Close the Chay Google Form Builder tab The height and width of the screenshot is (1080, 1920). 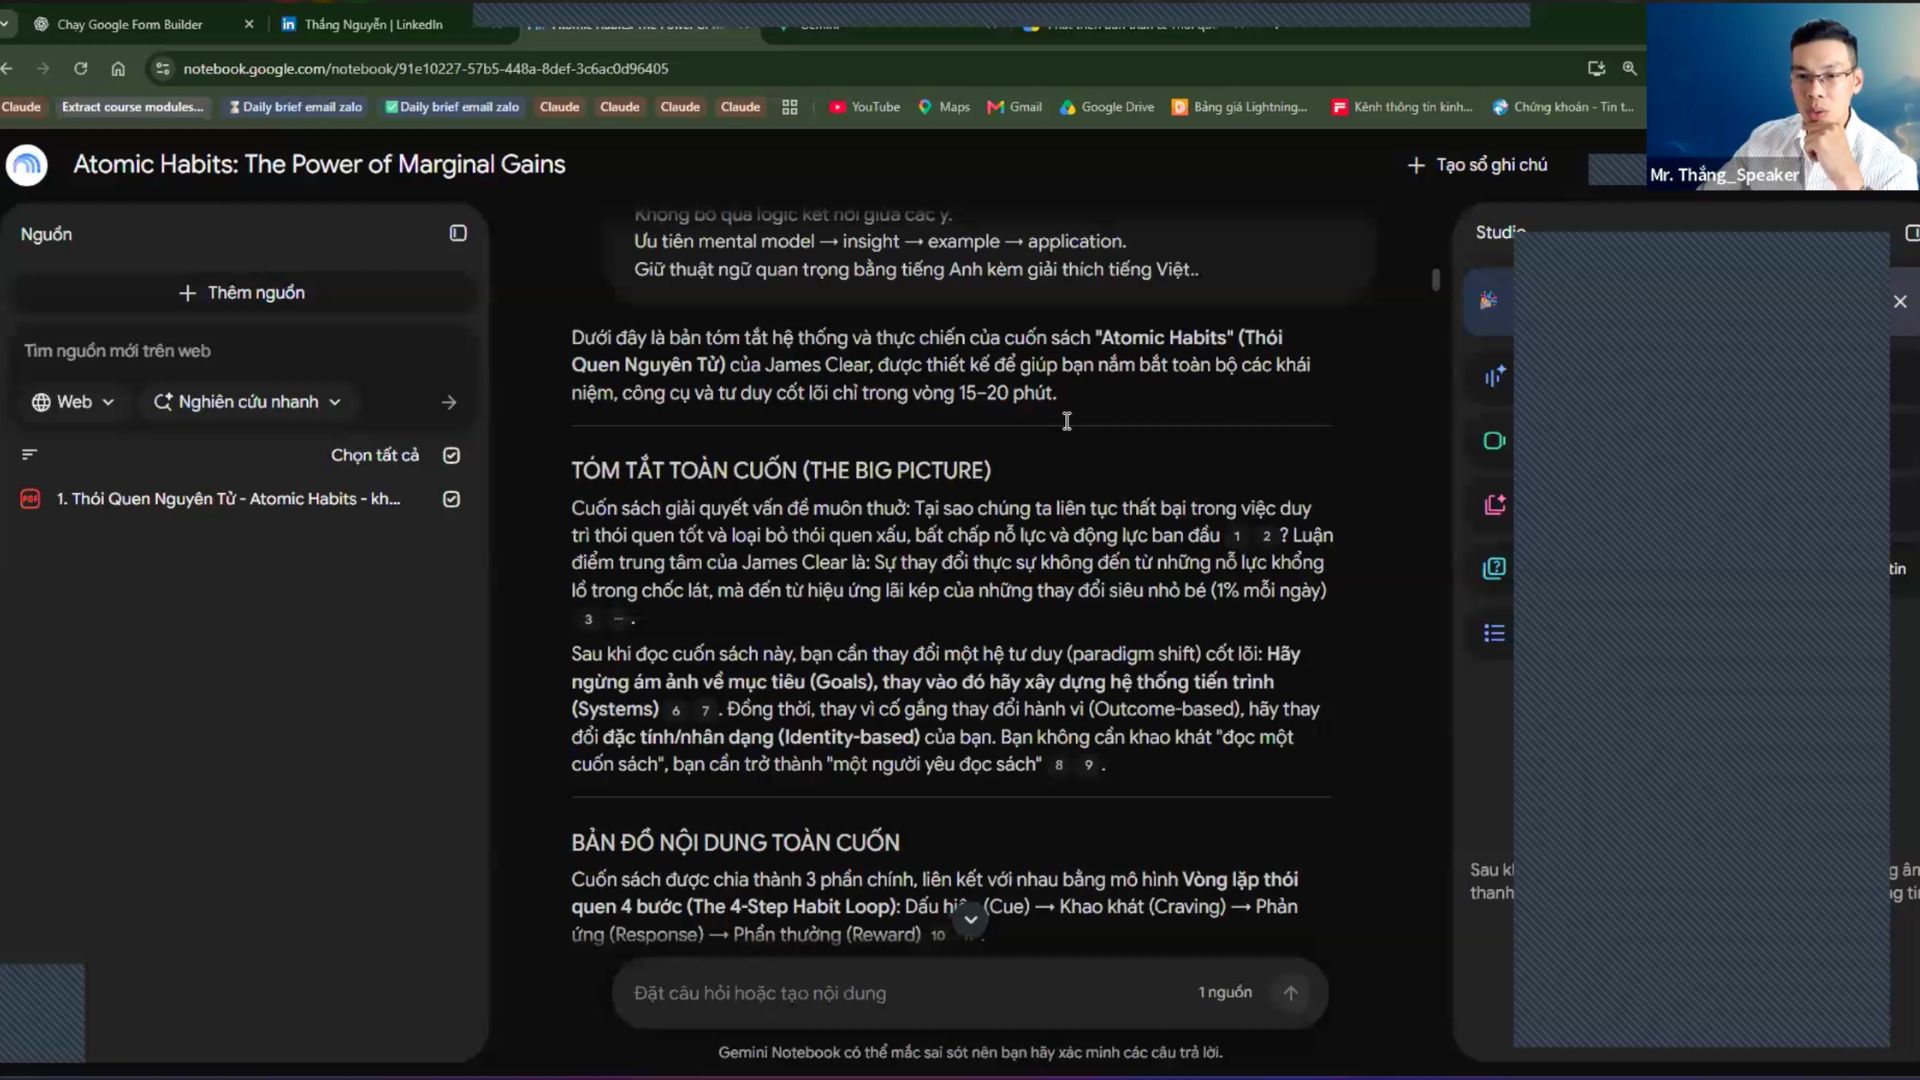(x=249, y=24)
